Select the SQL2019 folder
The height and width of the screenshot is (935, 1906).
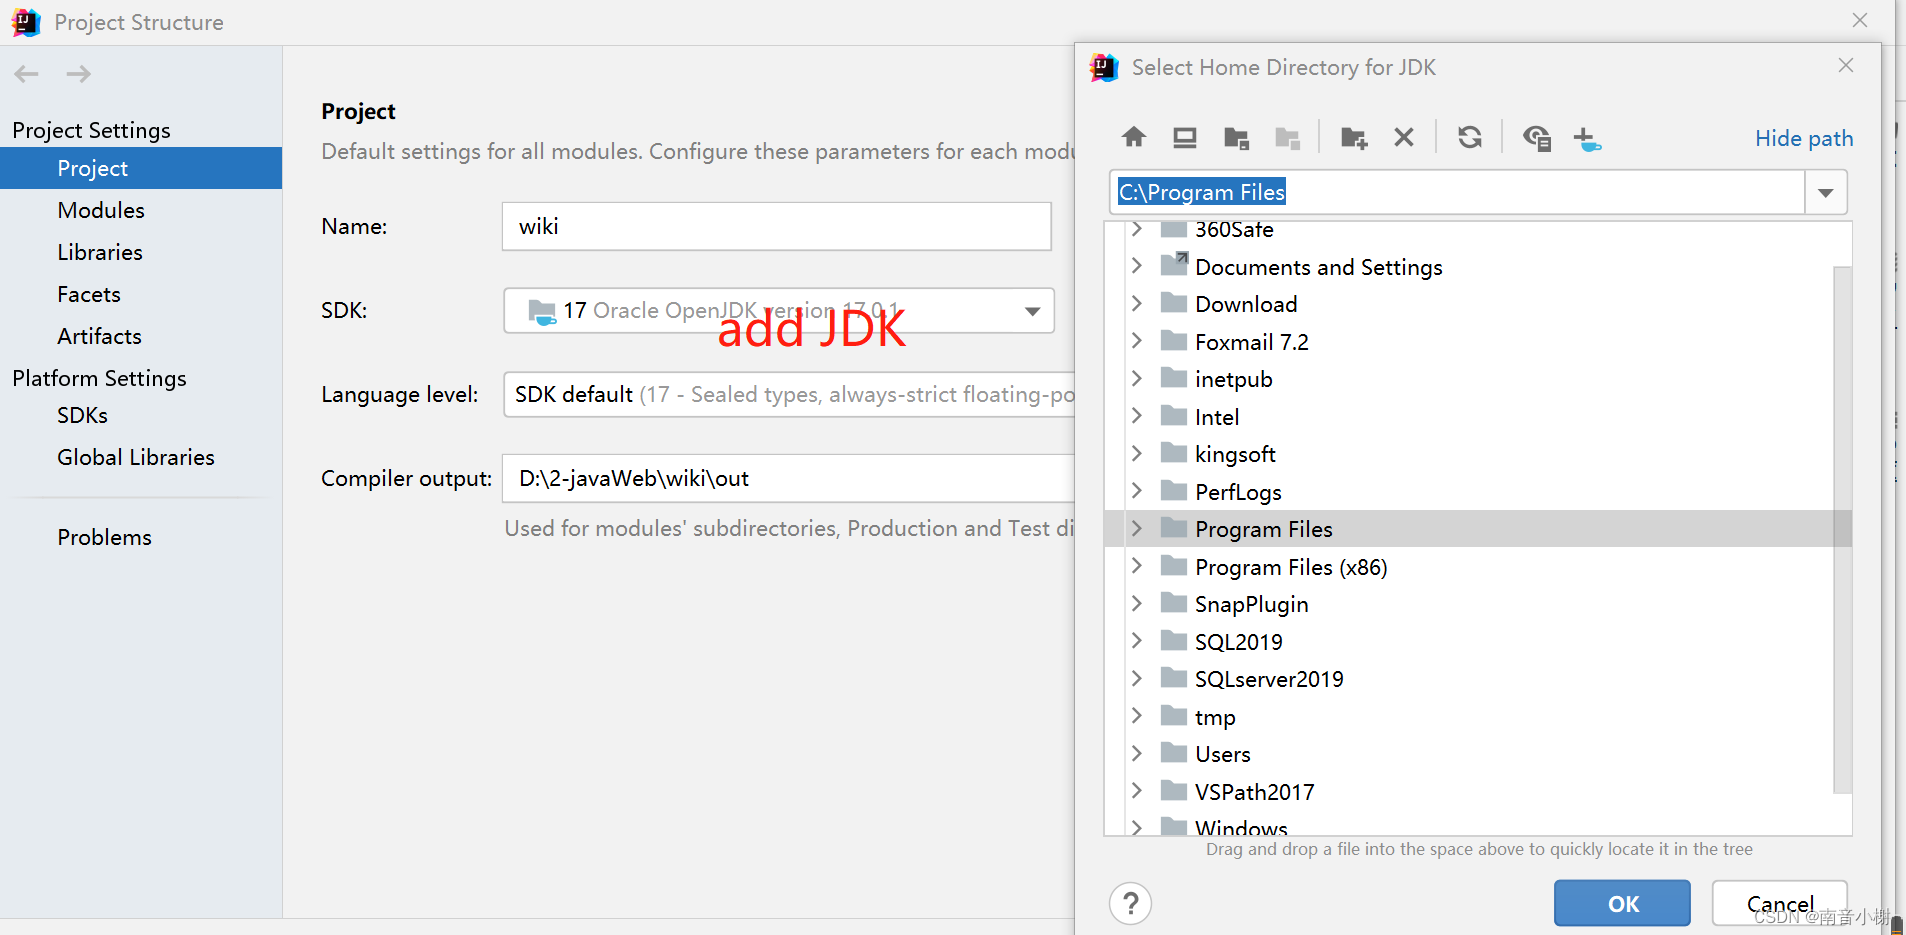pos(1469,641)
